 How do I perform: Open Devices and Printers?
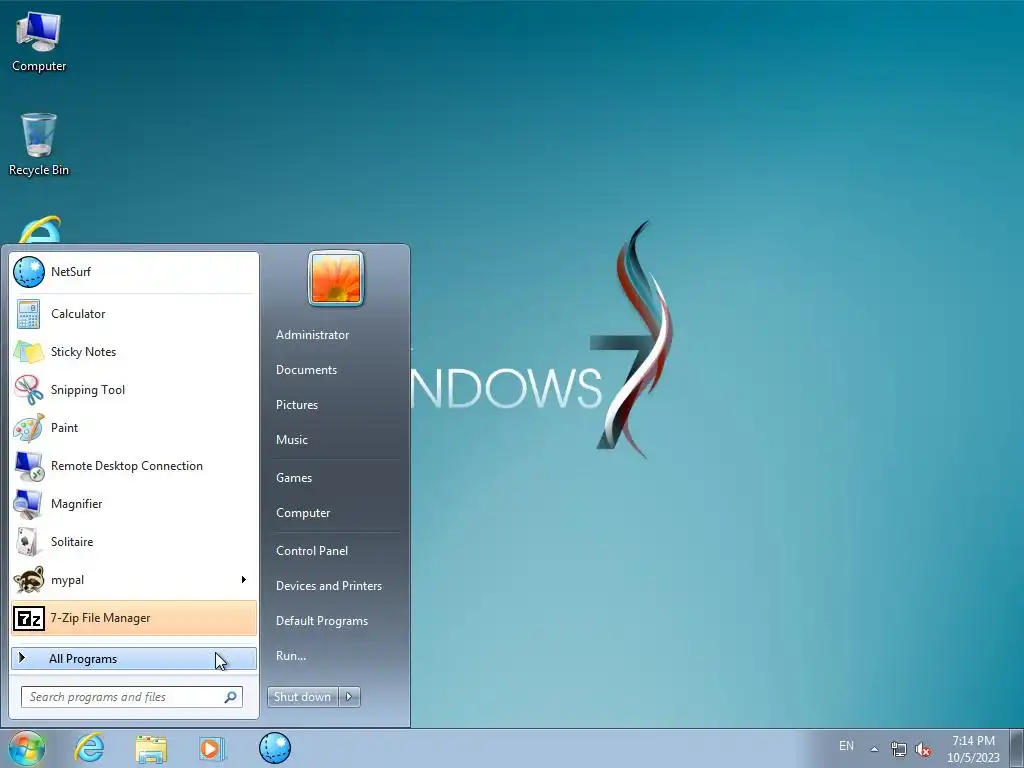tap(328, 586)
